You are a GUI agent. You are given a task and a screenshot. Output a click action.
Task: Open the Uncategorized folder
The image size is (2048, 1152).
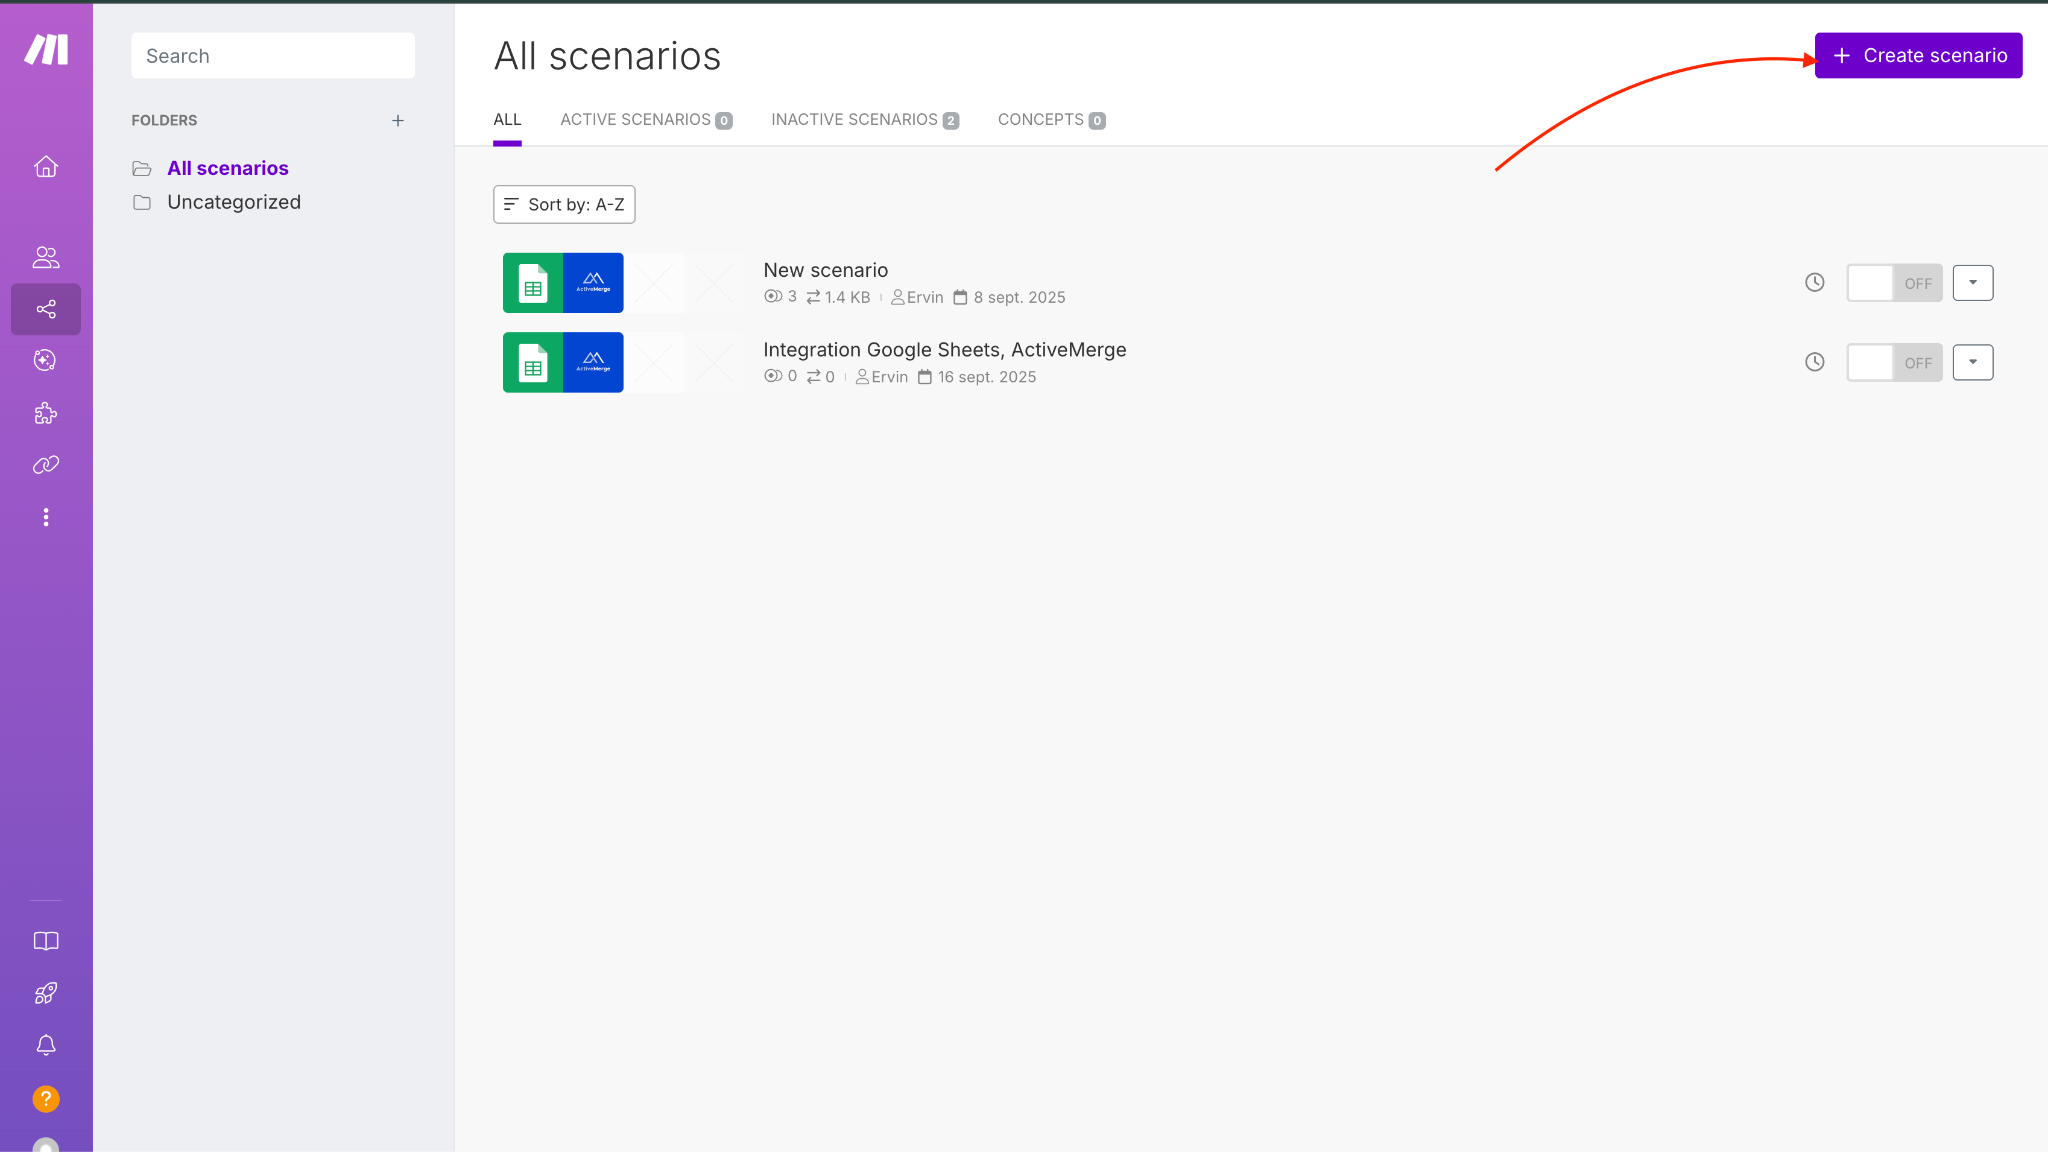(234, 201)
